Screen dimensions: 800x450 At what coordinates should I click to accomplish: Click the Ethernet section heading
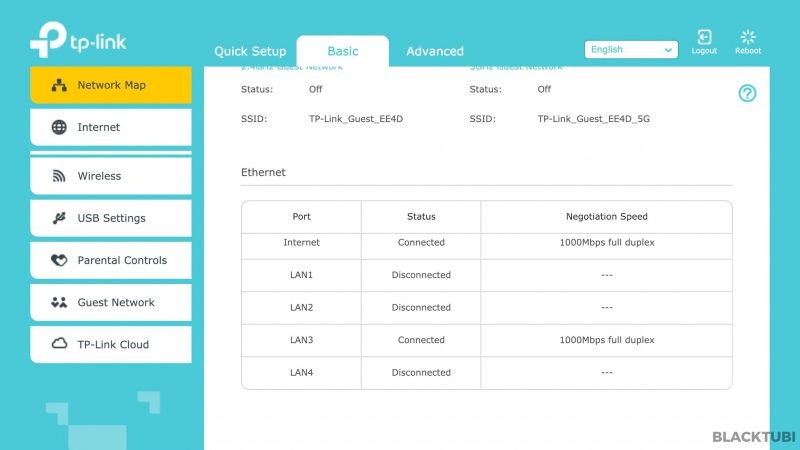tap(263, 172)
